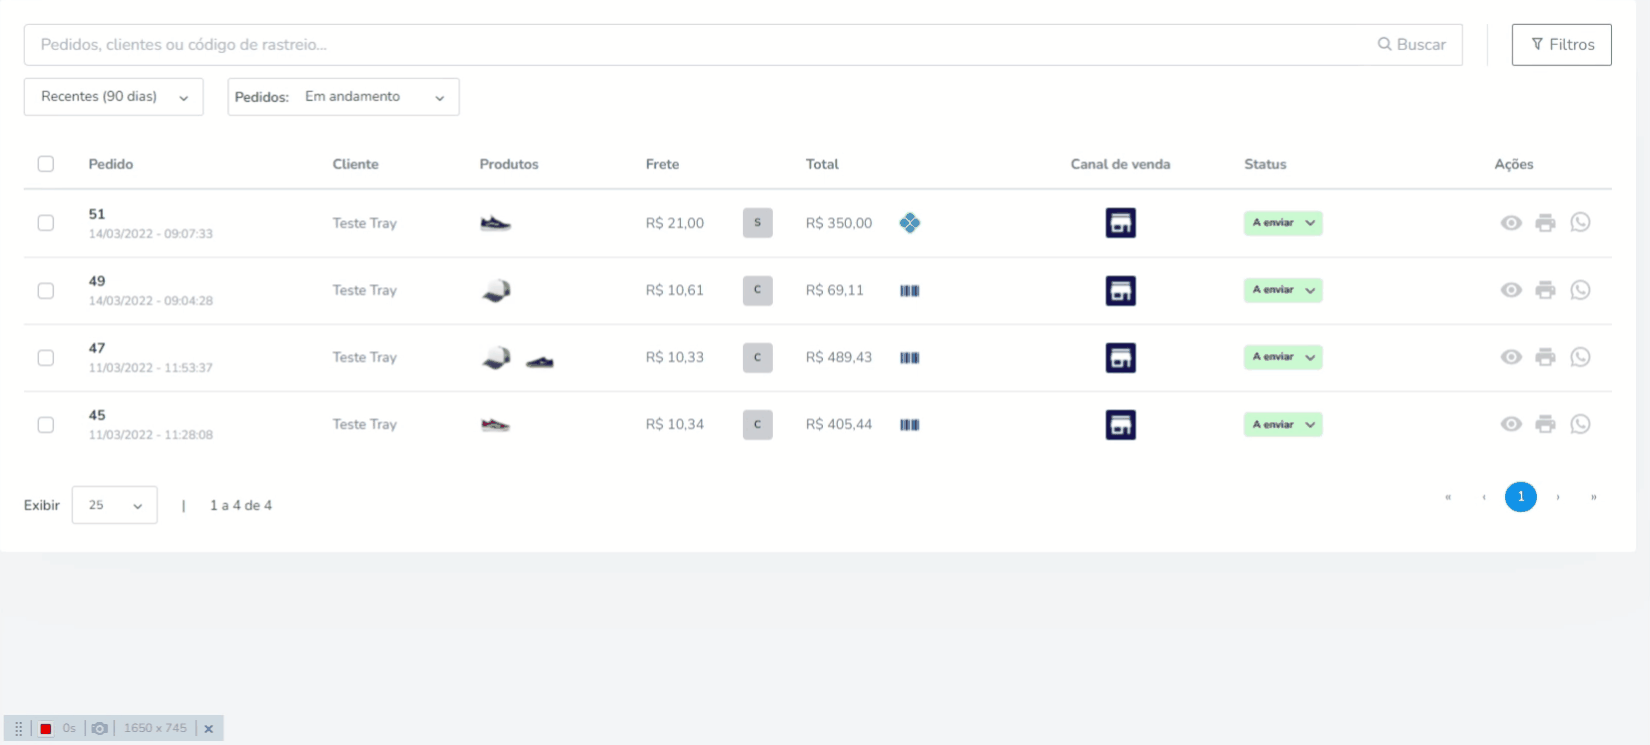The width and height of the screenshot is (1650, 745).
Task: Print order 47 with printer icon
Action: pyautogui.click(x=1545, y=357)
